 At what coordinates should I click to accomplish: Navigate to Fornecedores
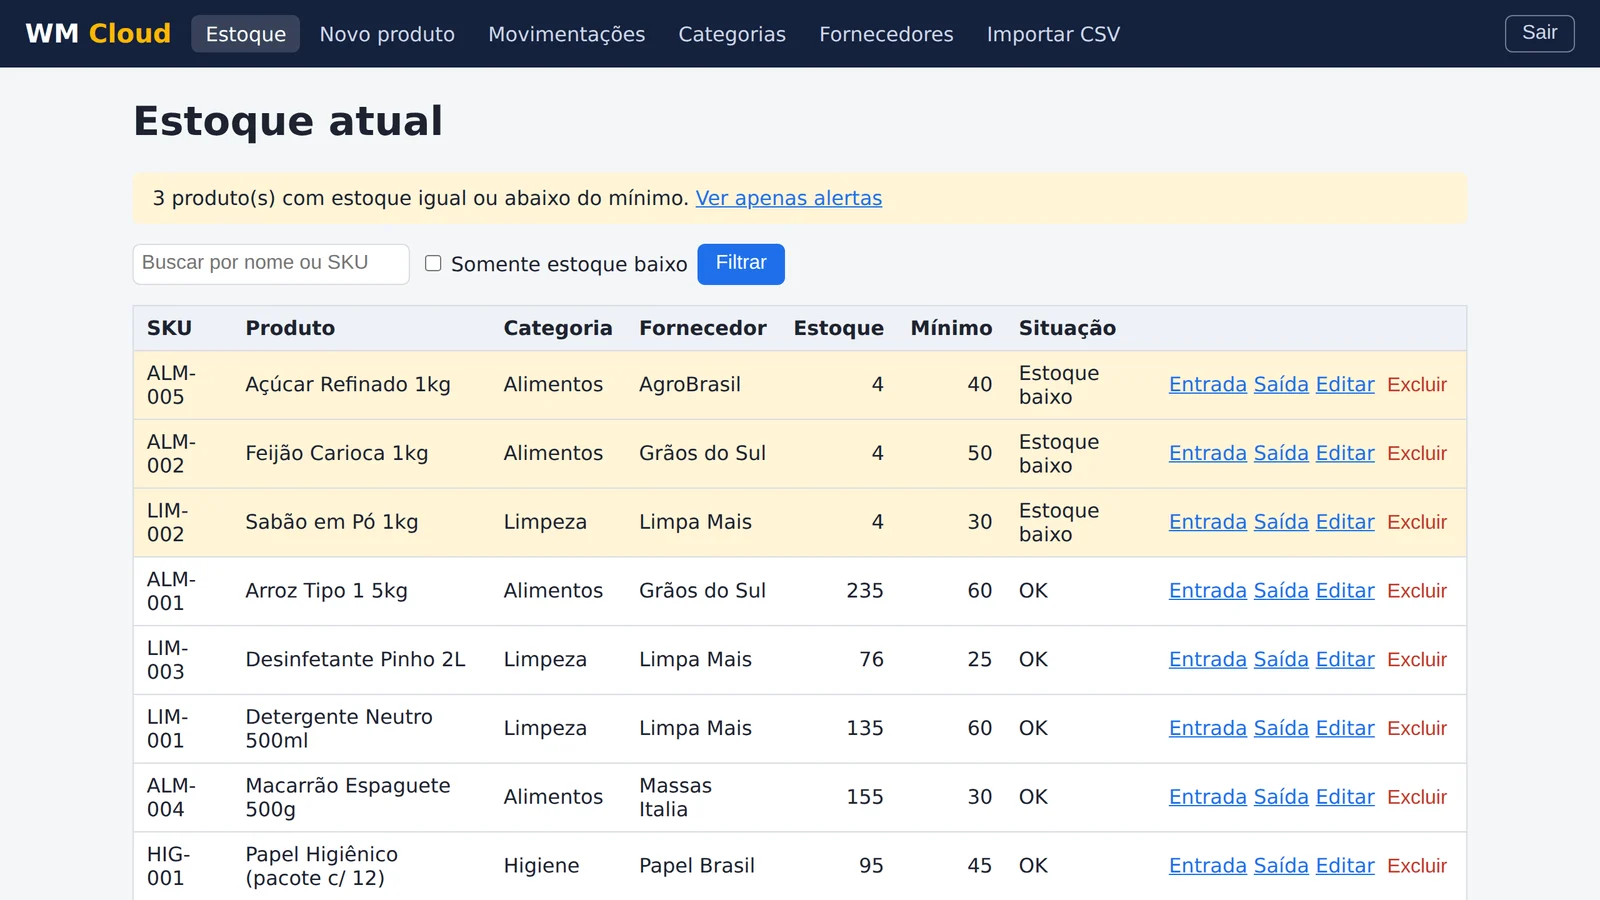tap(886, 34)
